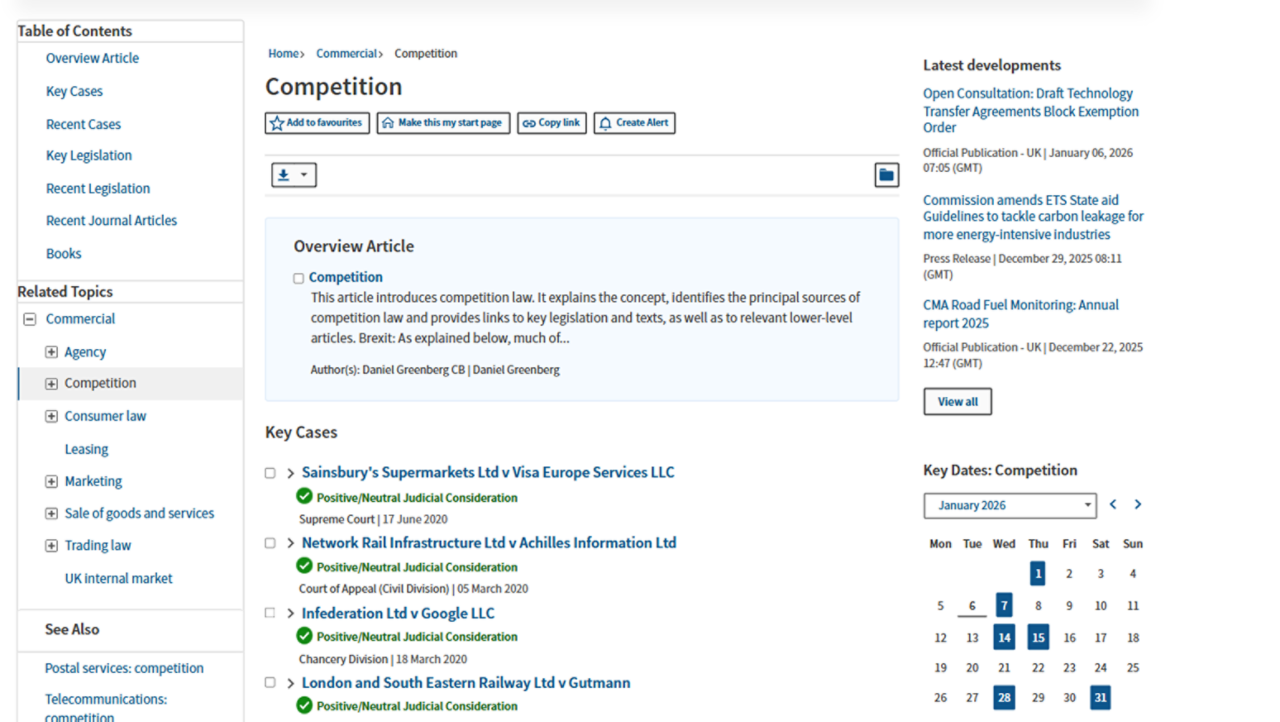
Task: Collapse the Commercial topic tree
Action: coord(30,319)
